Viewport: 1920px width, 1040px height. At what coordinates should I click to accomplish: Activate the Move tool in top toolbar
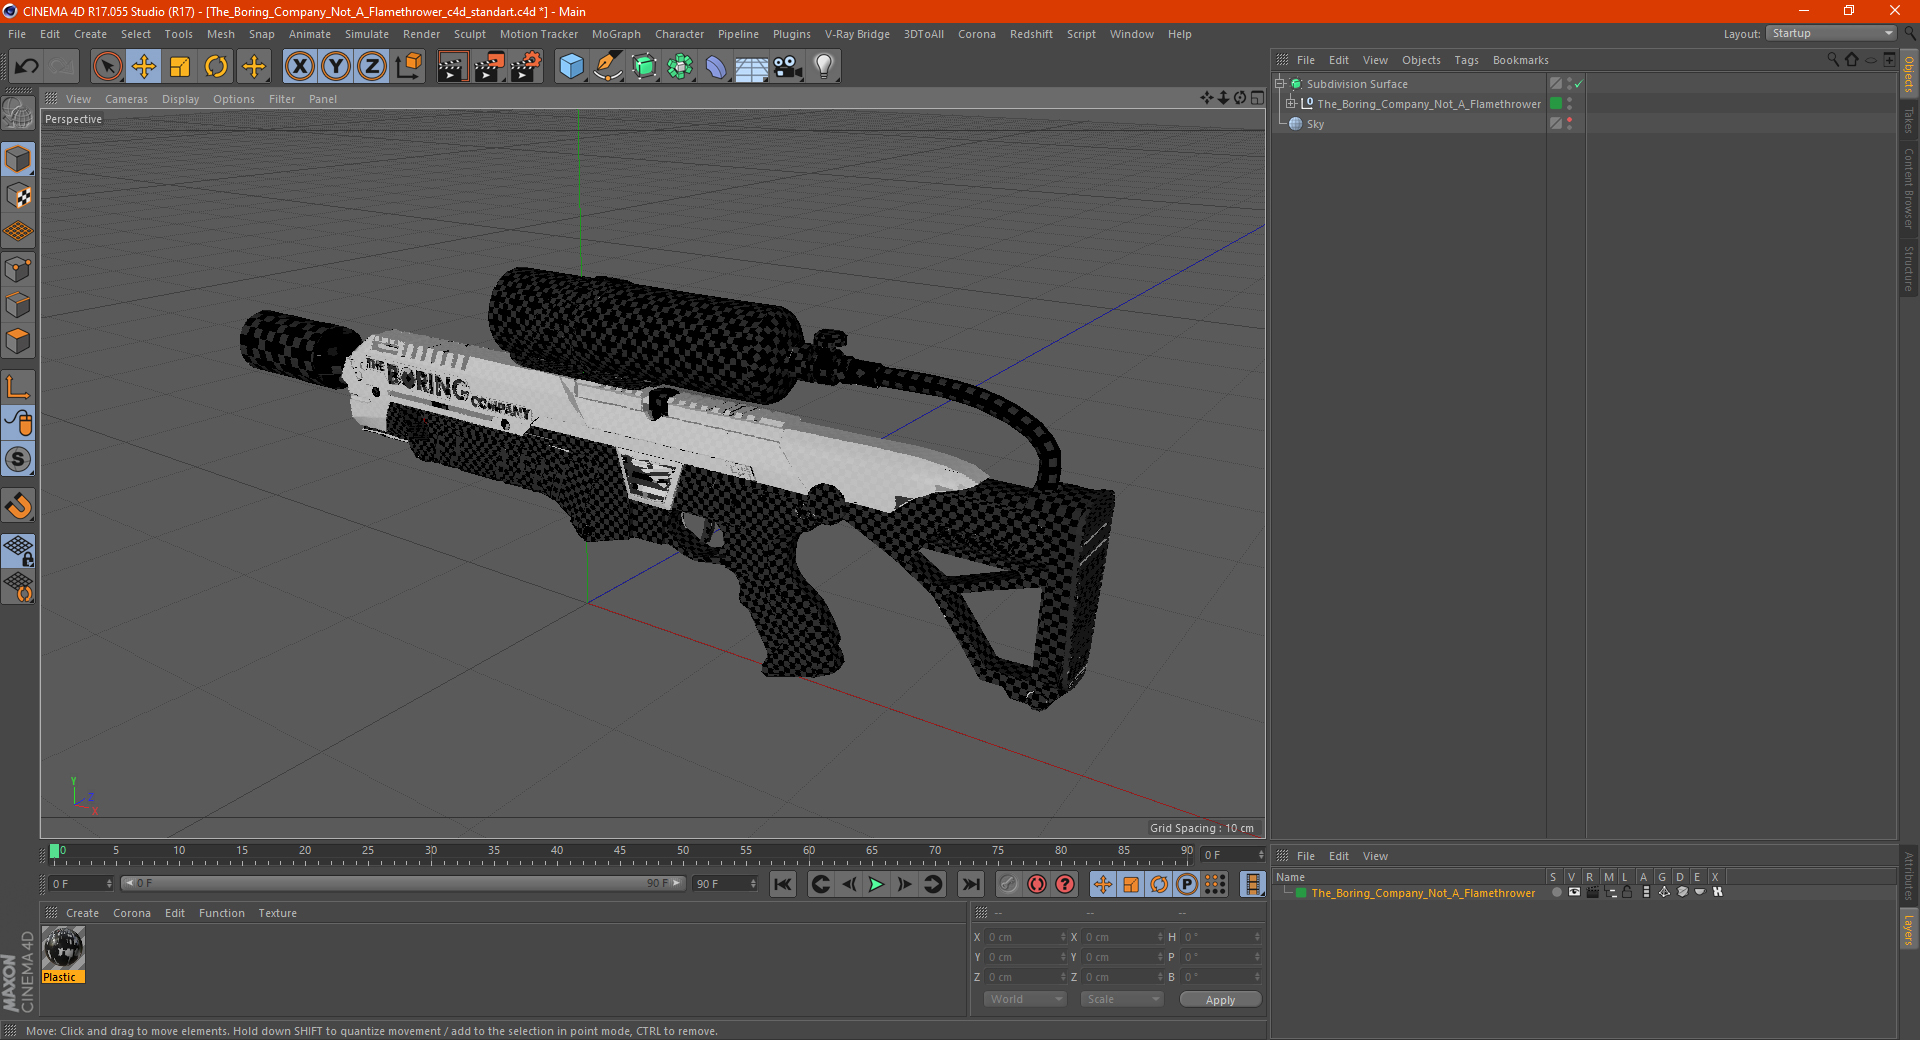pos(144,67)
